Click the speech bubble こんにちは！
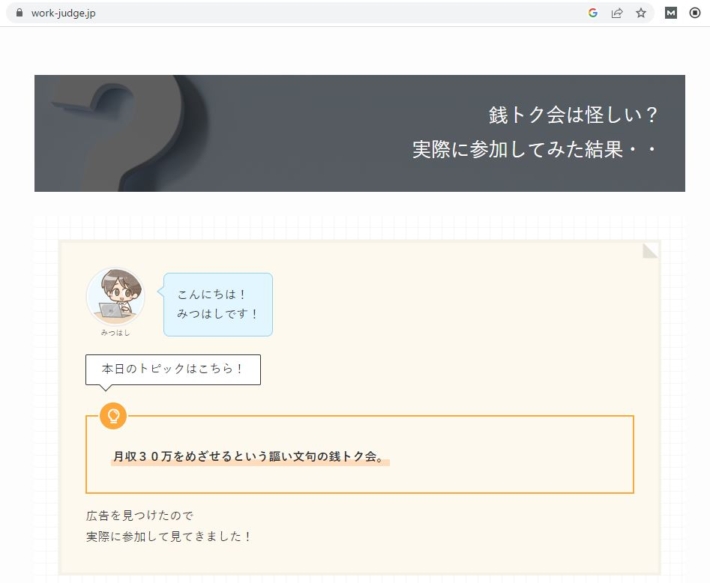Screen dimensions: 710x583 pyautogui.click(x=218, y=305)
